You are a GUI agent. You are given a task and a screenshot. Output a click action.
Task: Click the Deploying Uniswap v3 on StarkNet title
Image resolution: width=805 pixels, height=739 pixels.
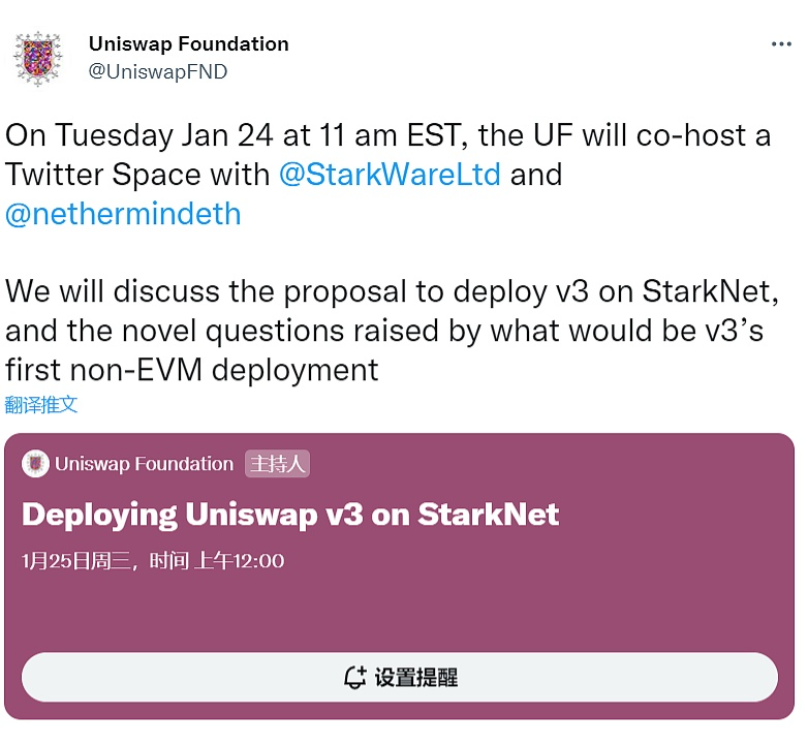tap(290, 514)
